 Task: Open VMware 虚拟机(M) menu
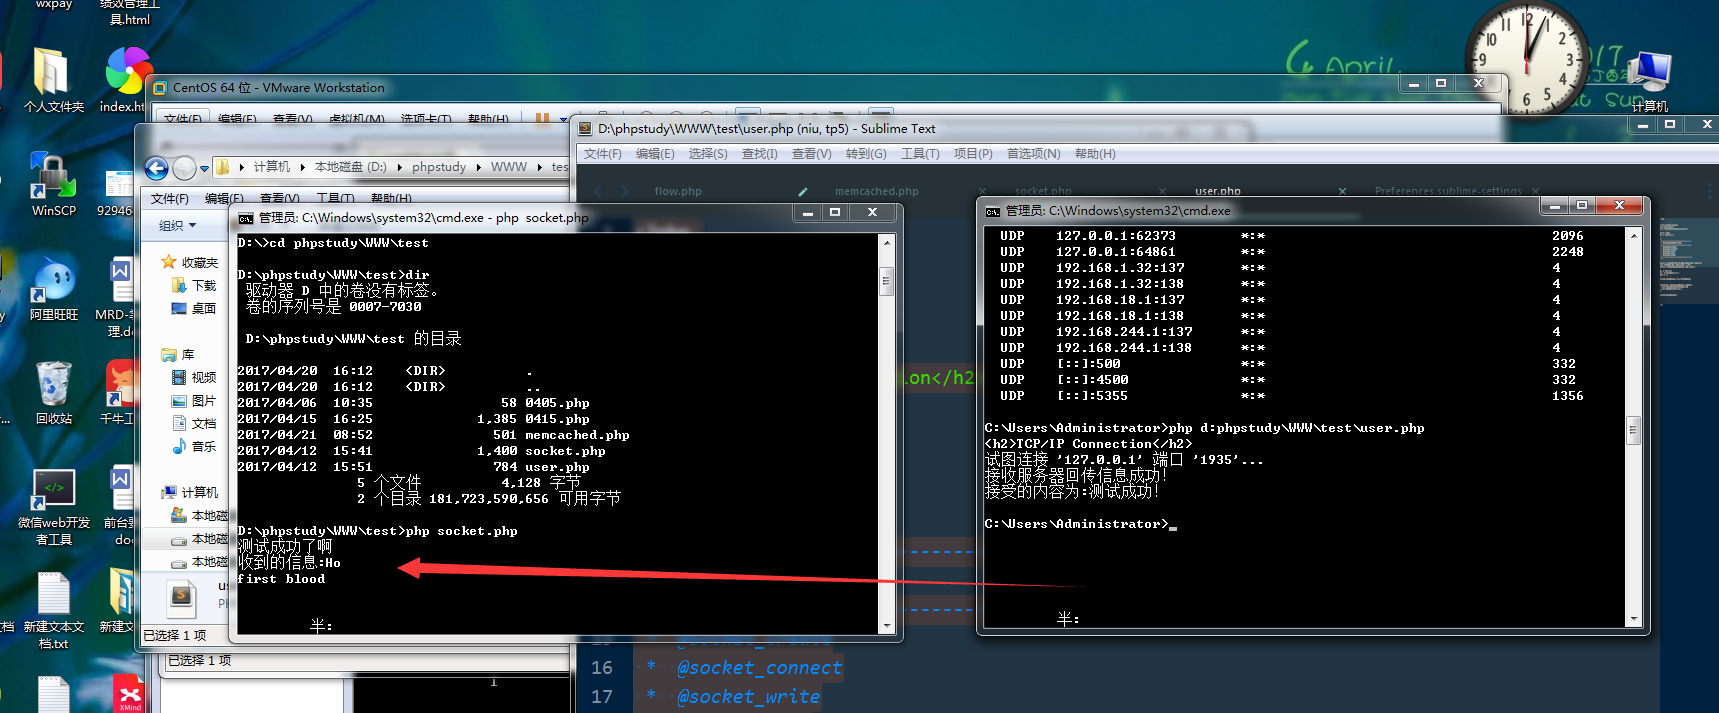[357, 119]
